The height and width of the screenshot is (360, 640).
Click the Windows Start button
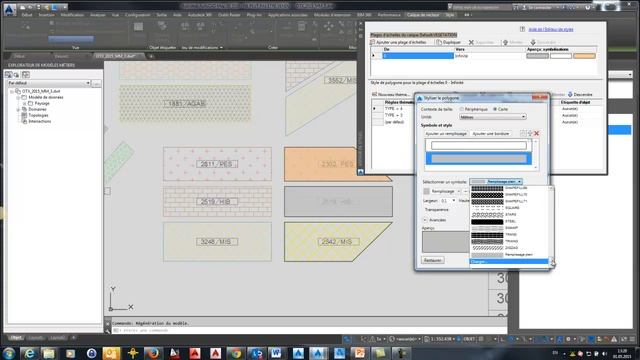point(9,353)
